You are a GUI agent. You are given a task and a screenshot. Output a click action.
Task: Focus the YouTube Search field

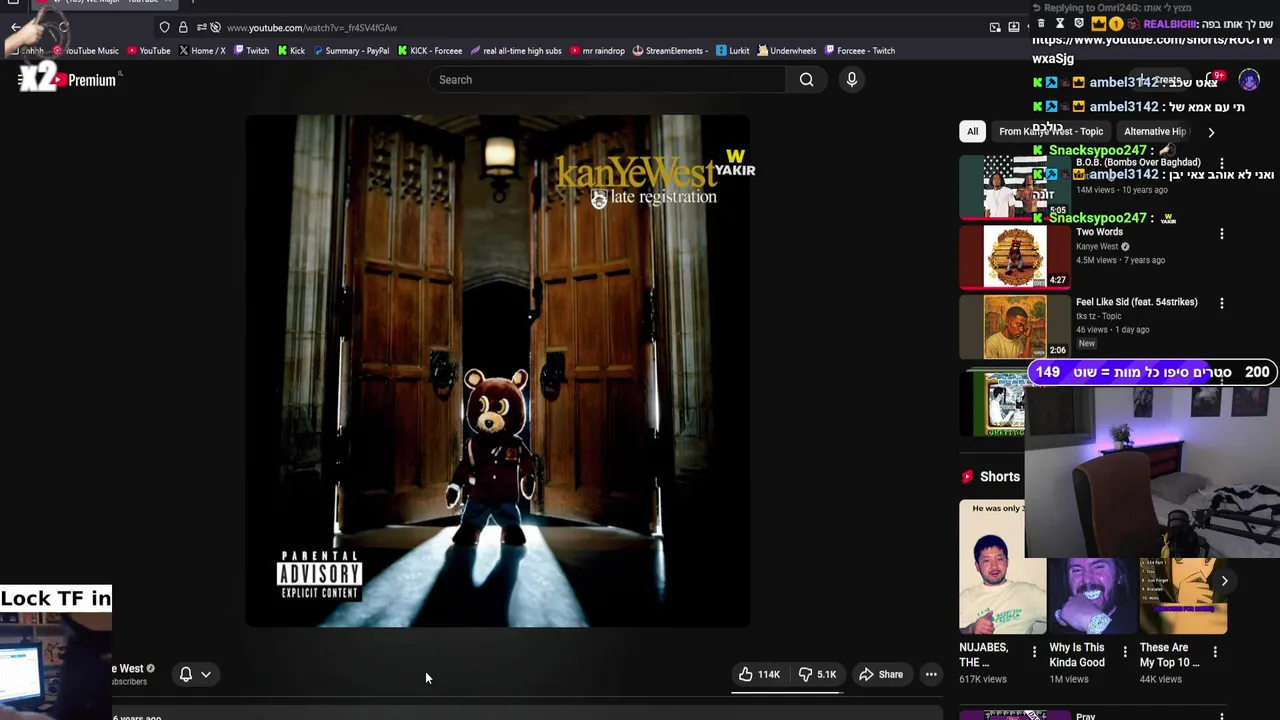click(607, 80)
